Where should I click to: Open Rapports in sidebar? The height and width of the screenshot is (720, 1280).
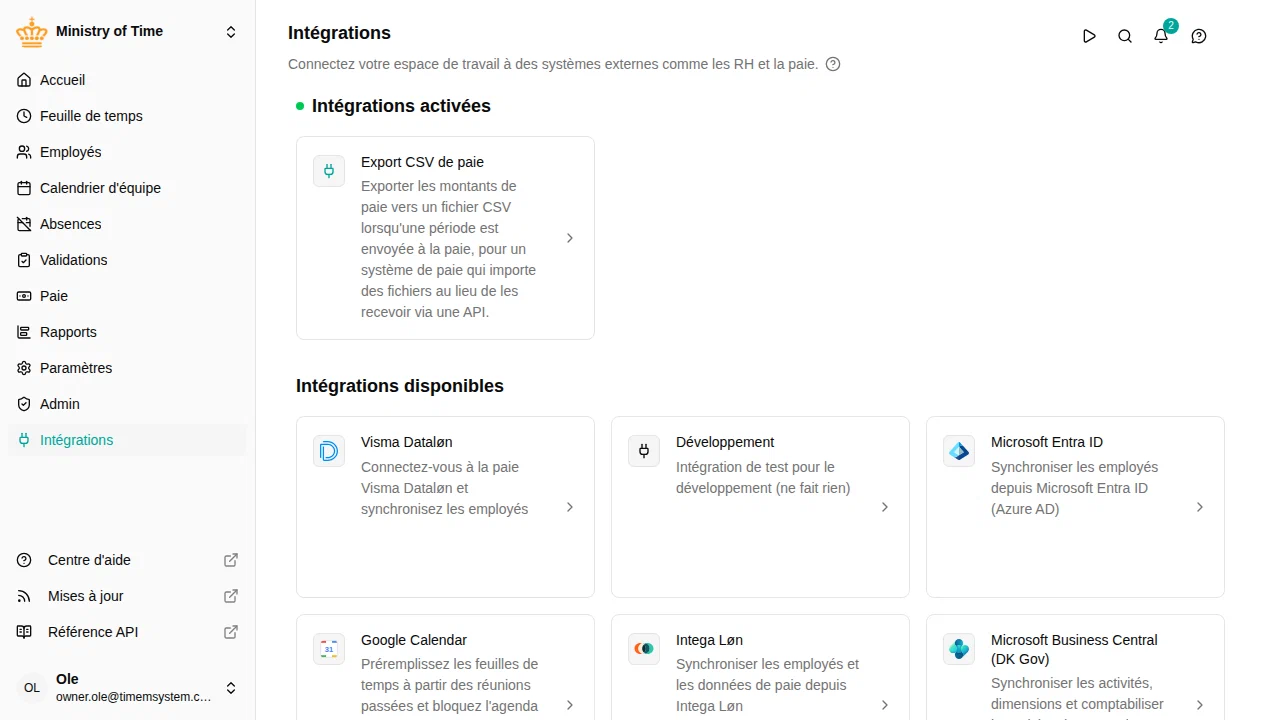click(x=127, y=332)
